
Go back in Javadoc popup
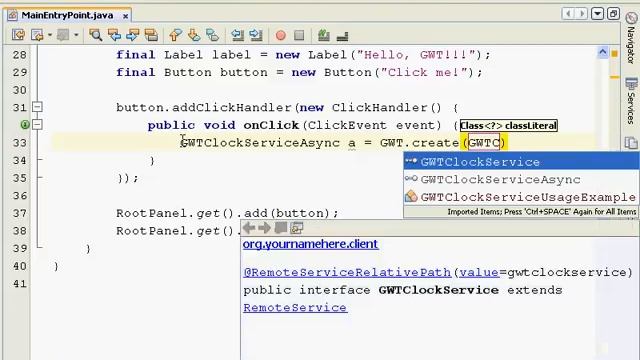pos(249,228)
